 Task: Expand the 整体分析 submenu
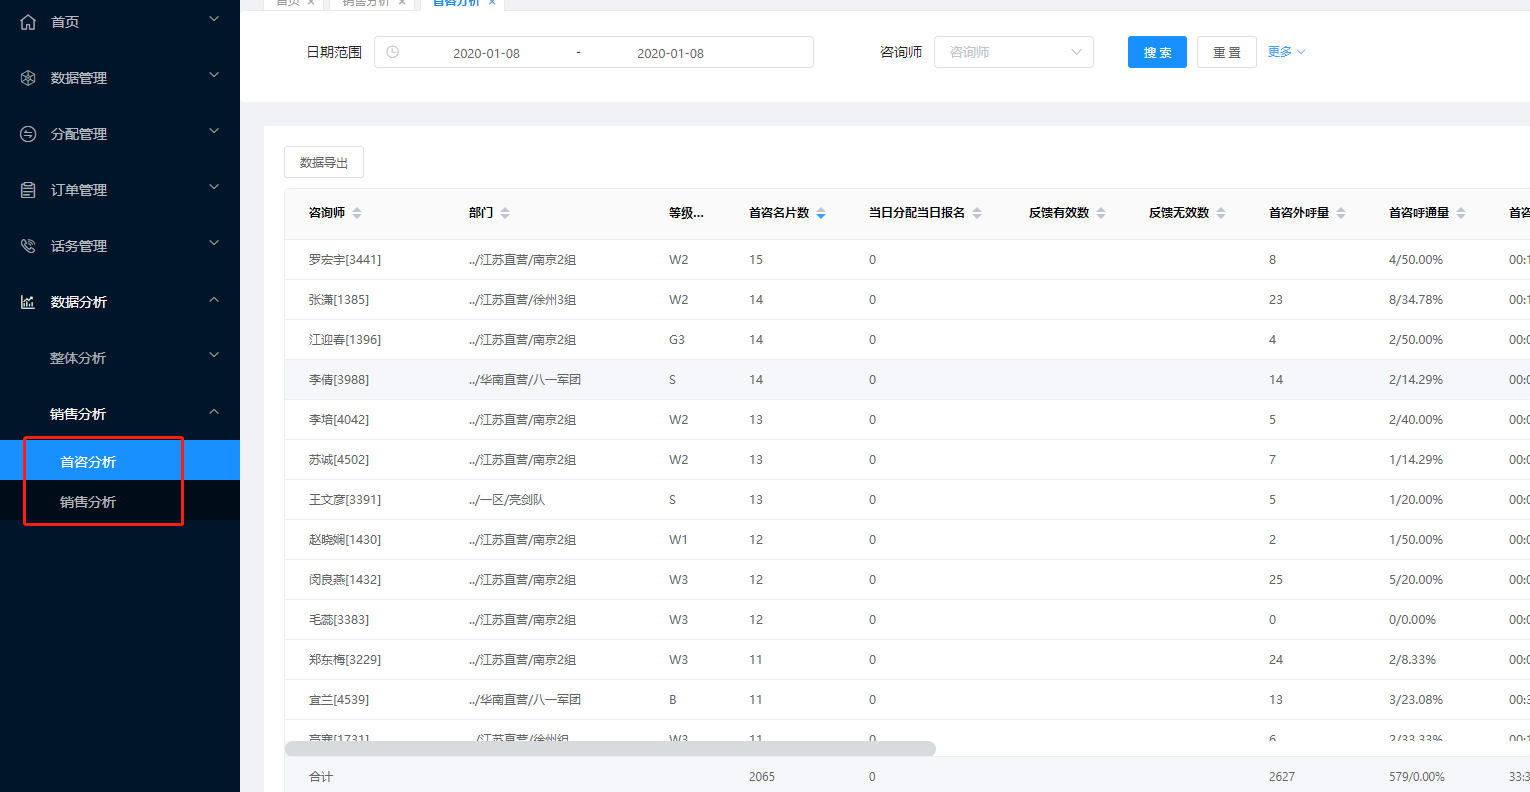coord(214,357)
